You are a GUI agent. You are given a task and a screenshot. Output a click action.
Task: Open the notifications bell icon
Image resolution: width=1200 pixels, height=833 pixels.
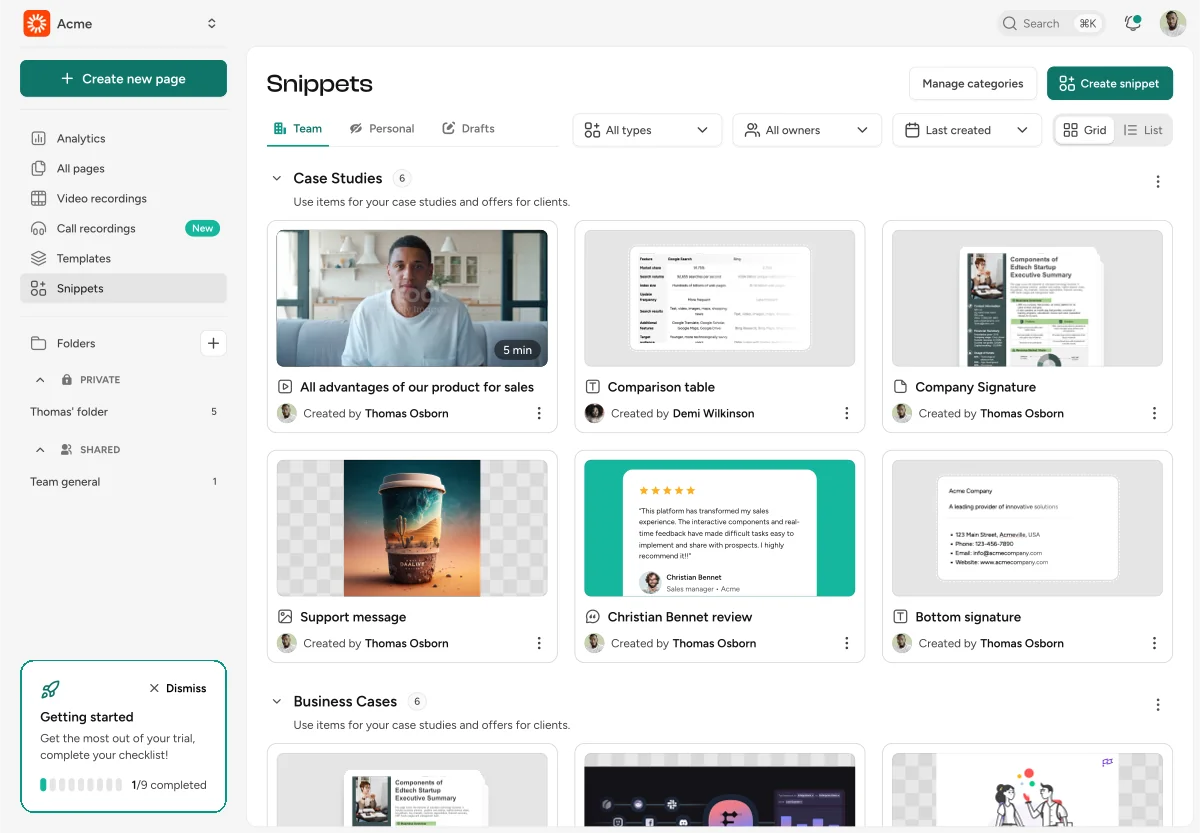(1131, 23)
